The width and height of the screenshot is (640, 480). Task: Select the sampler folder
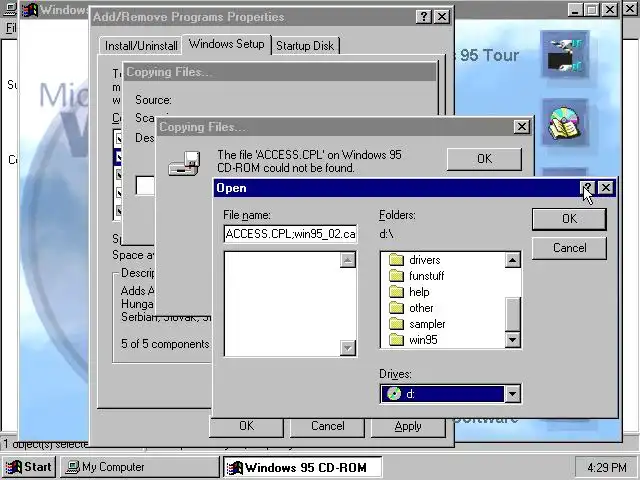(417, 324)
